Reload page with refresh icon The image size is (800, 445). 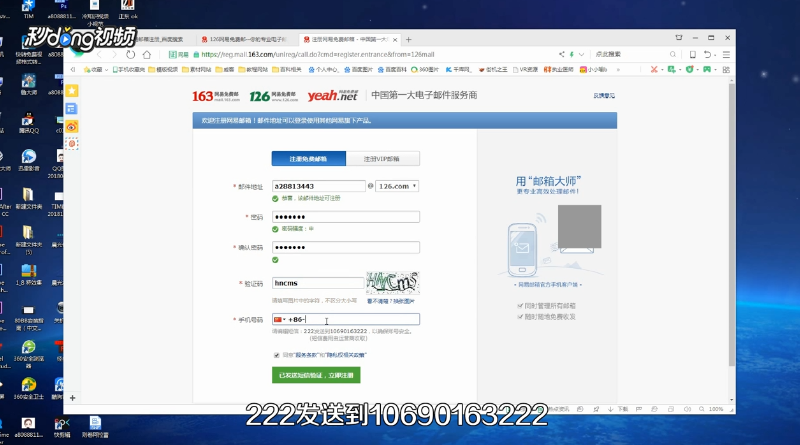click(131, 54)
